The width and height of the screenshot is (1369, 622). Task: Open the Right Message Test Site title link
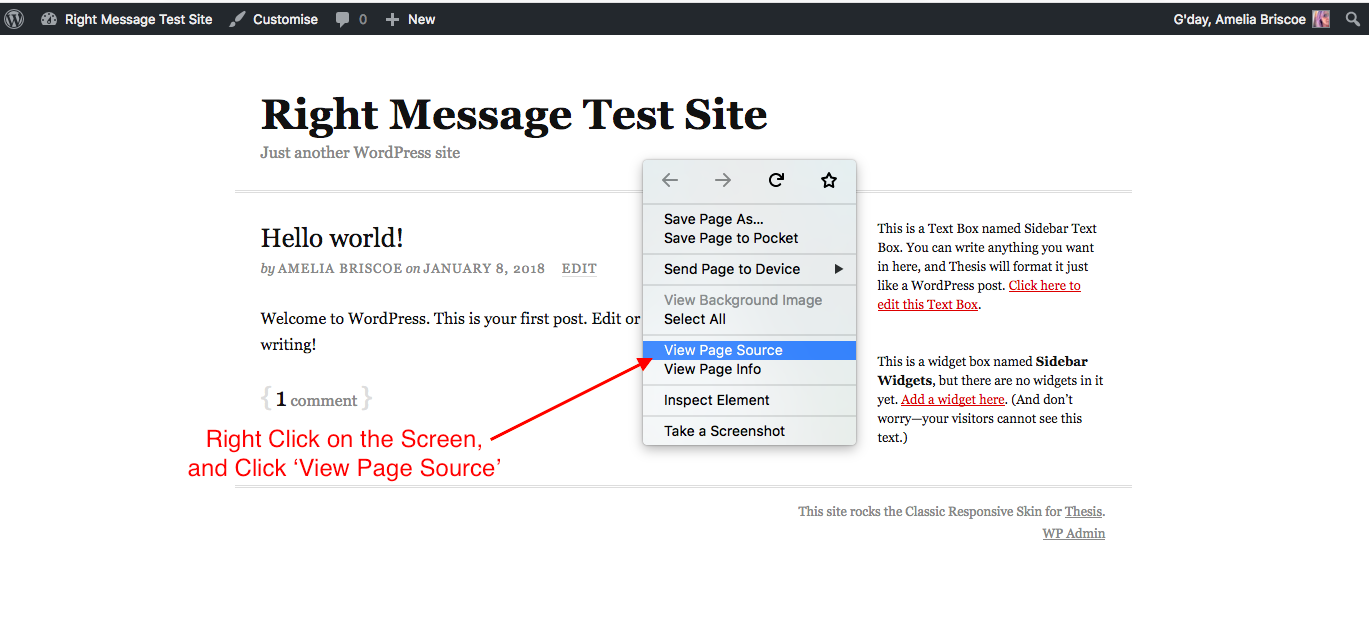tap(514, 115)
